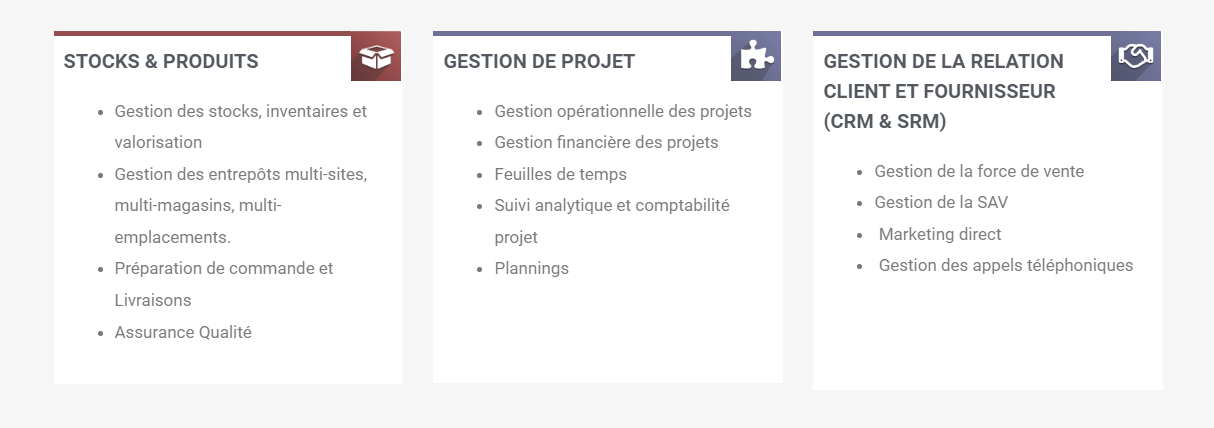Click 'Préparation de commande et Livraisons'
The width and height of the screenshot is (1214, 428).
(x=224, y=284)
